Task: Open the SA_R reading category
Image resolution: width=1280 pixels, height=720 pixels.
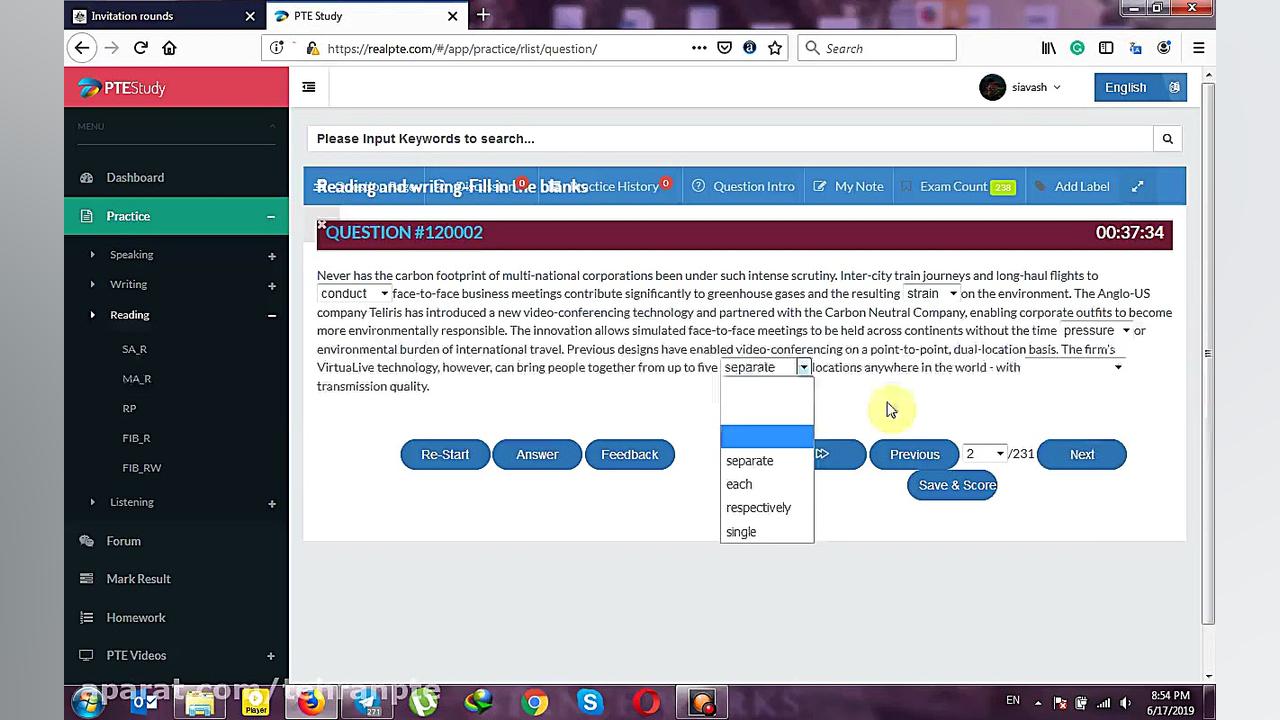Action: 134,349
